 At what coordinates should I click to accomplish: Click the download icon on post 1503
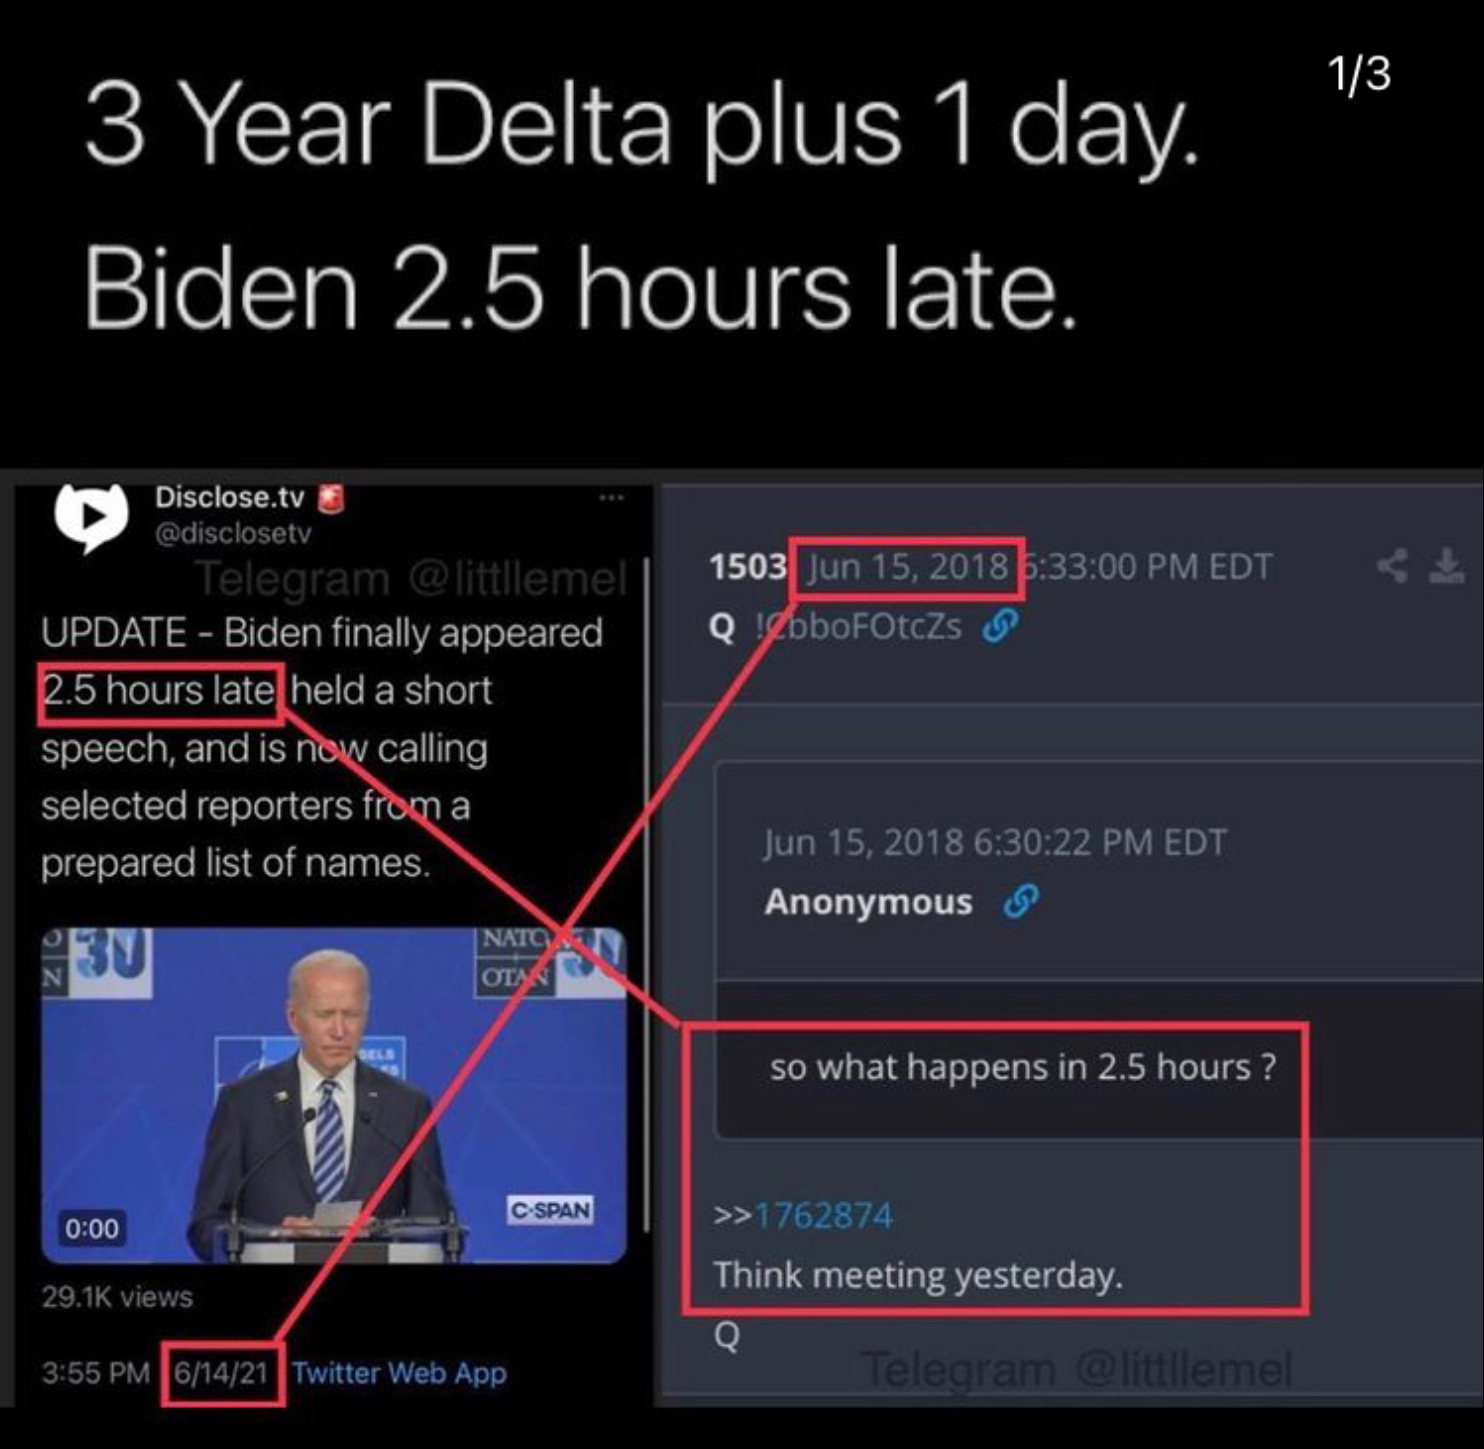tap(1446, 566)
